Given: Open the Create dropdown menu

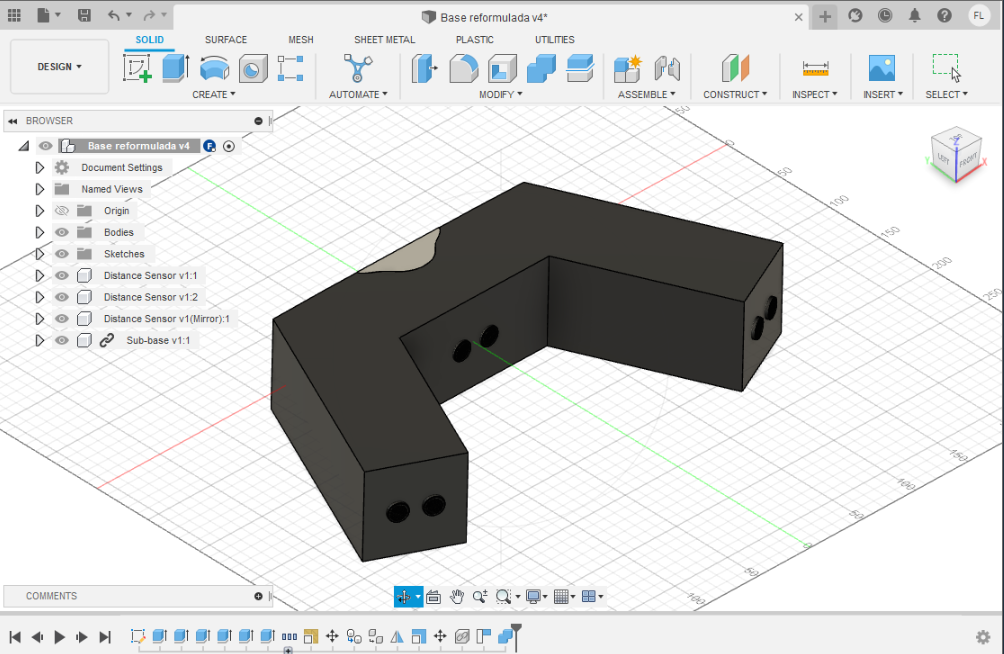Looking at the screenshot, I should tap(214, 94).
